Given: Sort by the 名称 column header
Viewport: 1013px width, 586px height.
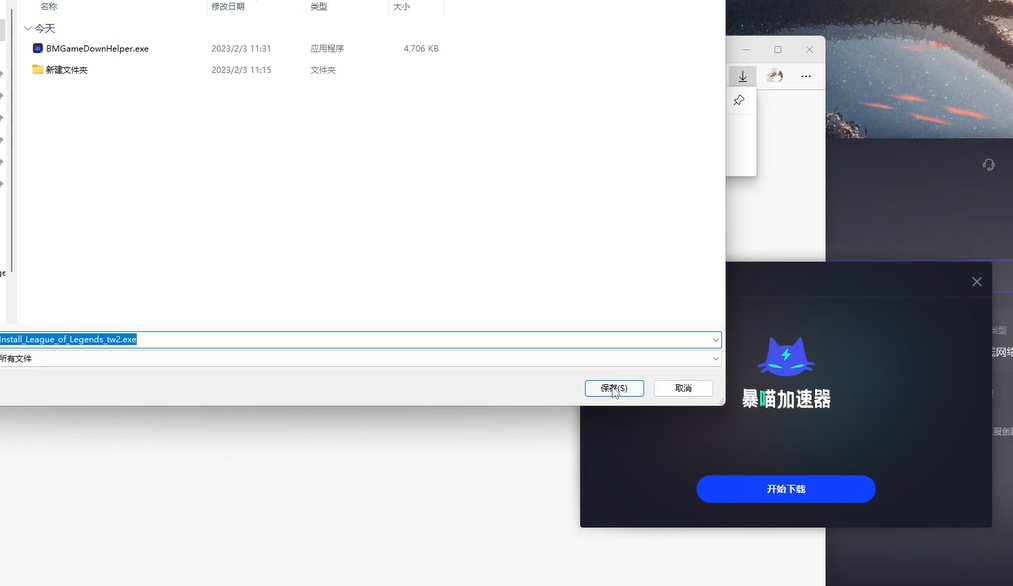Looking at the screenshot, I should pos(48,6).
